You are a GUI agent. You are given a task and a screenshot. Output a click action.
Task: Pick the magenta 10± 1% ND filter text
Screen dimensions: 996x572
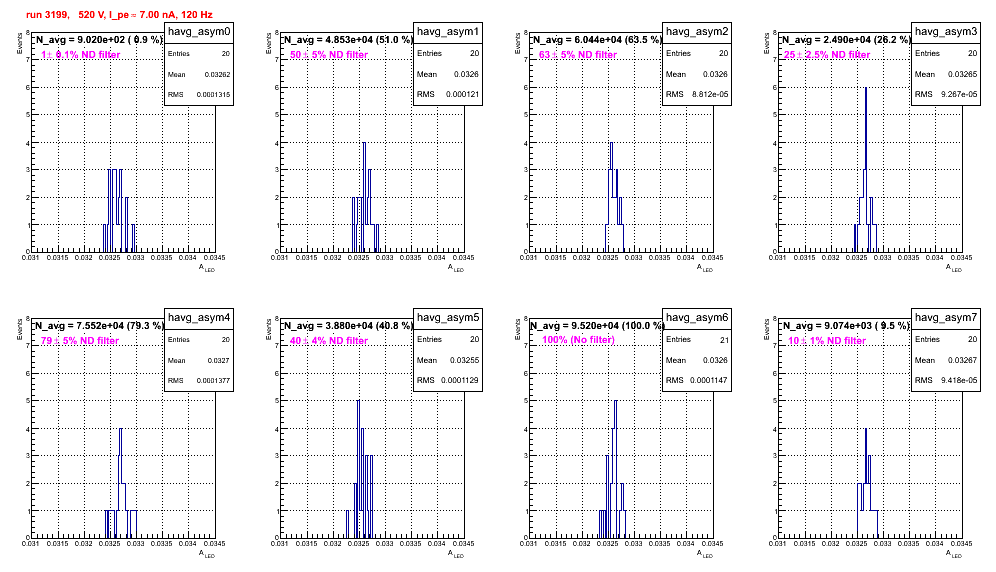(x=827, y=341)
